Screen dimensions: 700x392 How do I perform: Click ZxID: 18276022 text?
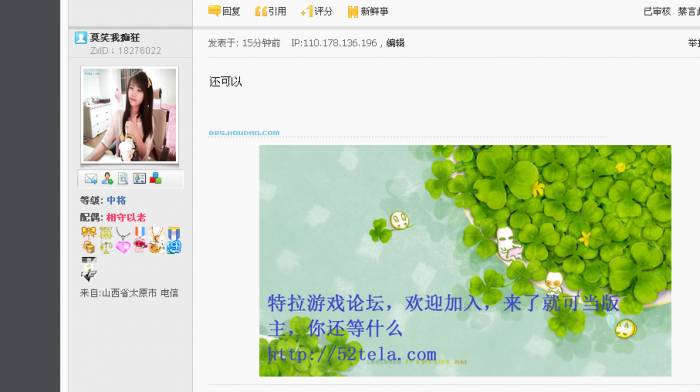coord(126,51)
